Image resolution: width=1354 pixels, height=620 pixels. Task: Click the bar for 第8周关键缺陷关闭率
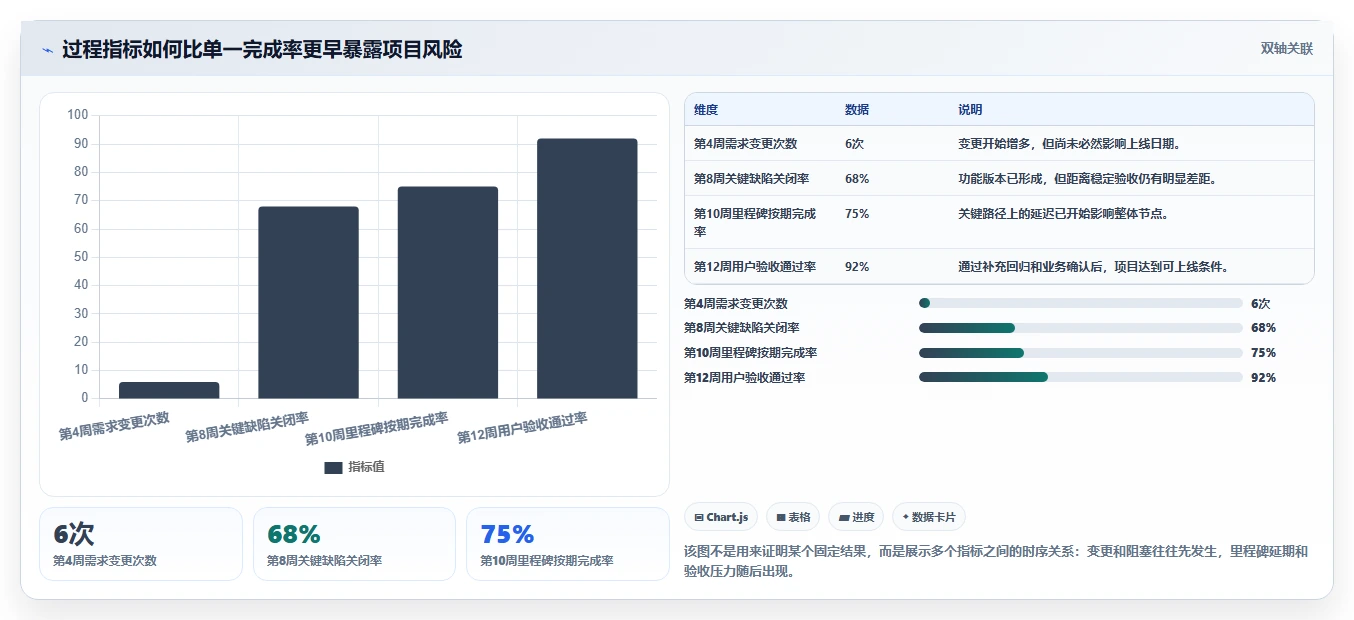point(308,302)
